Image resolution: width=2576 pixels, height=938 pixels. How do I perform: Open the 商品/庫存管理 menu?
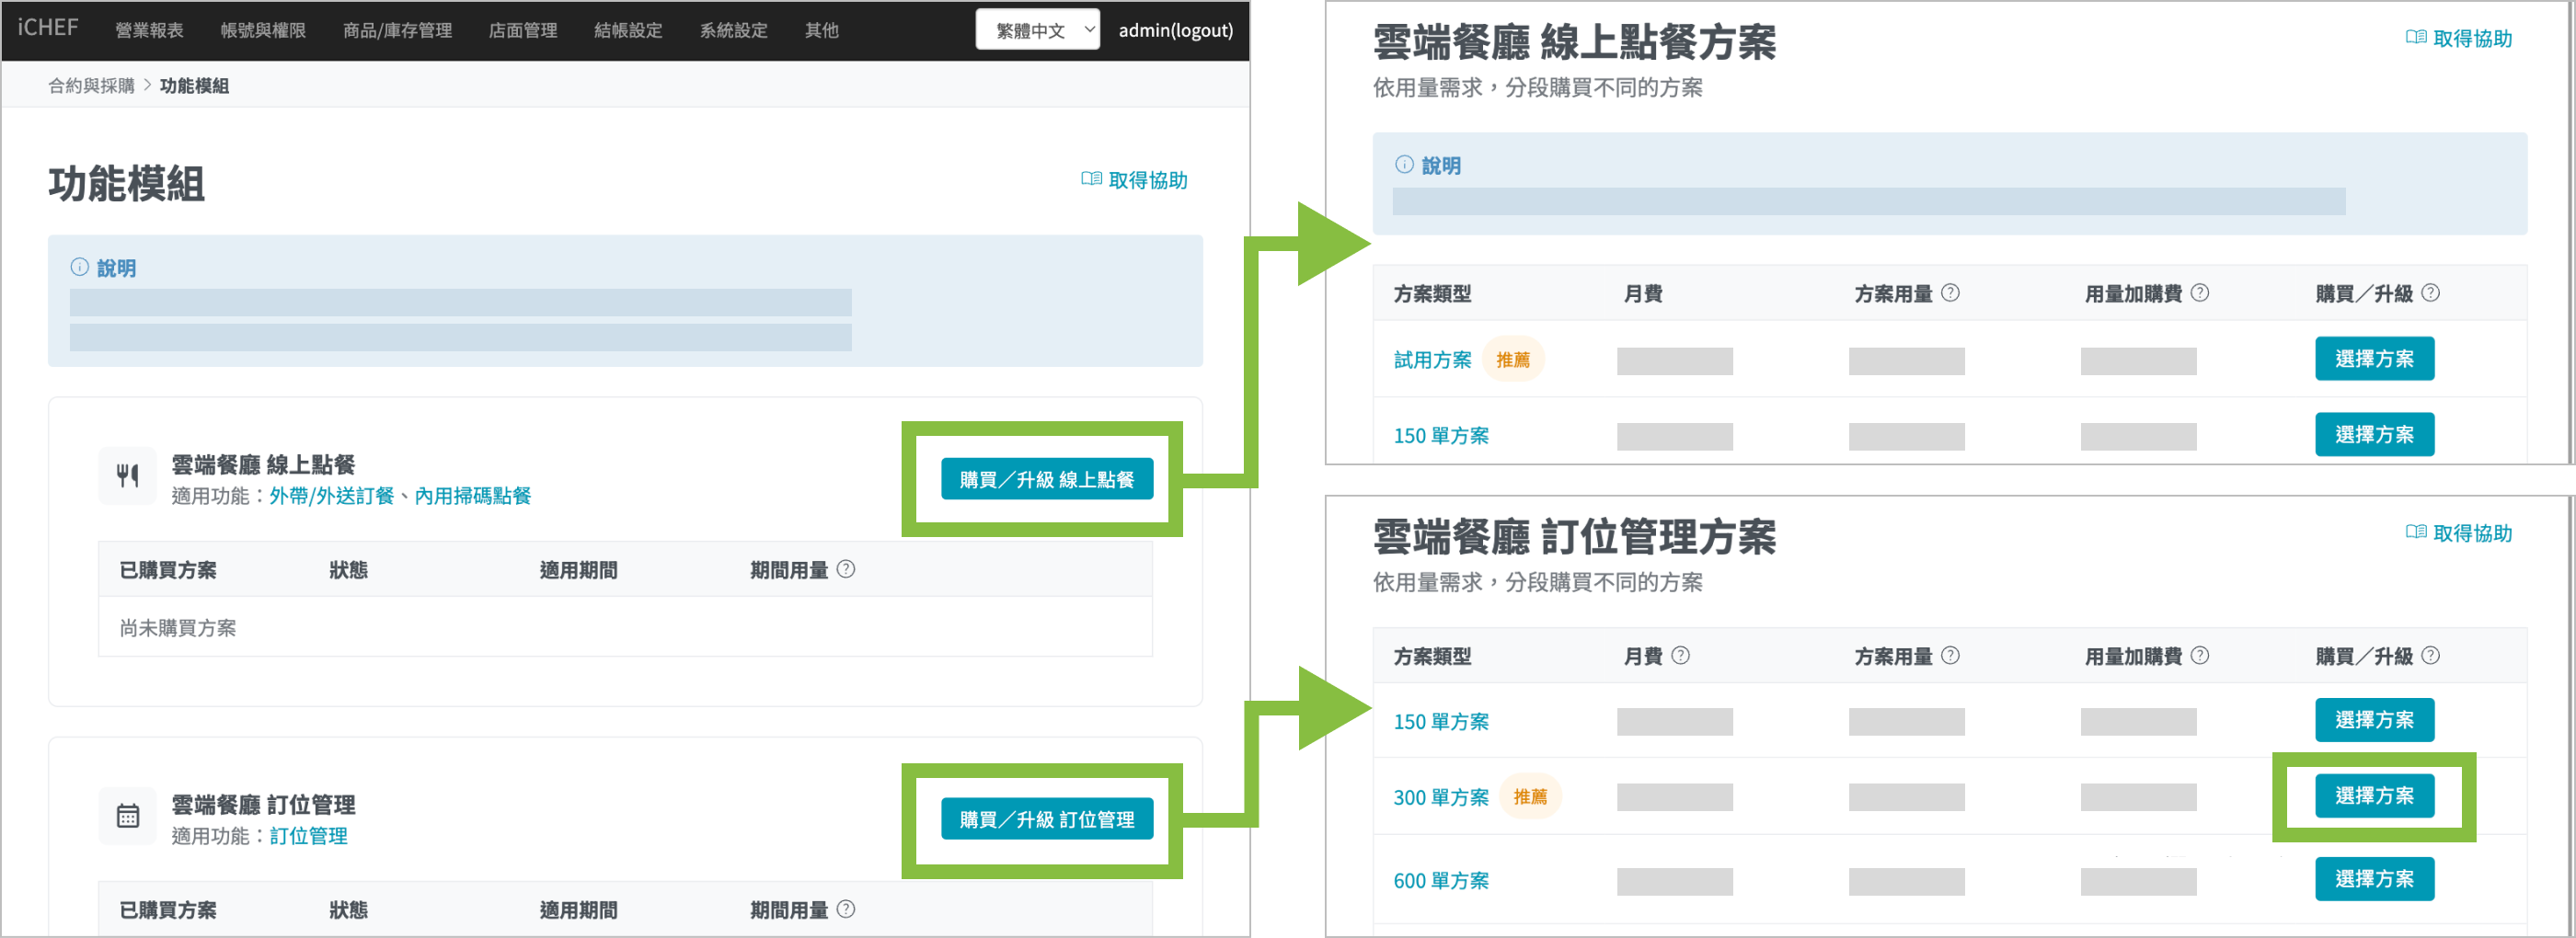click(x=397, y=30)
